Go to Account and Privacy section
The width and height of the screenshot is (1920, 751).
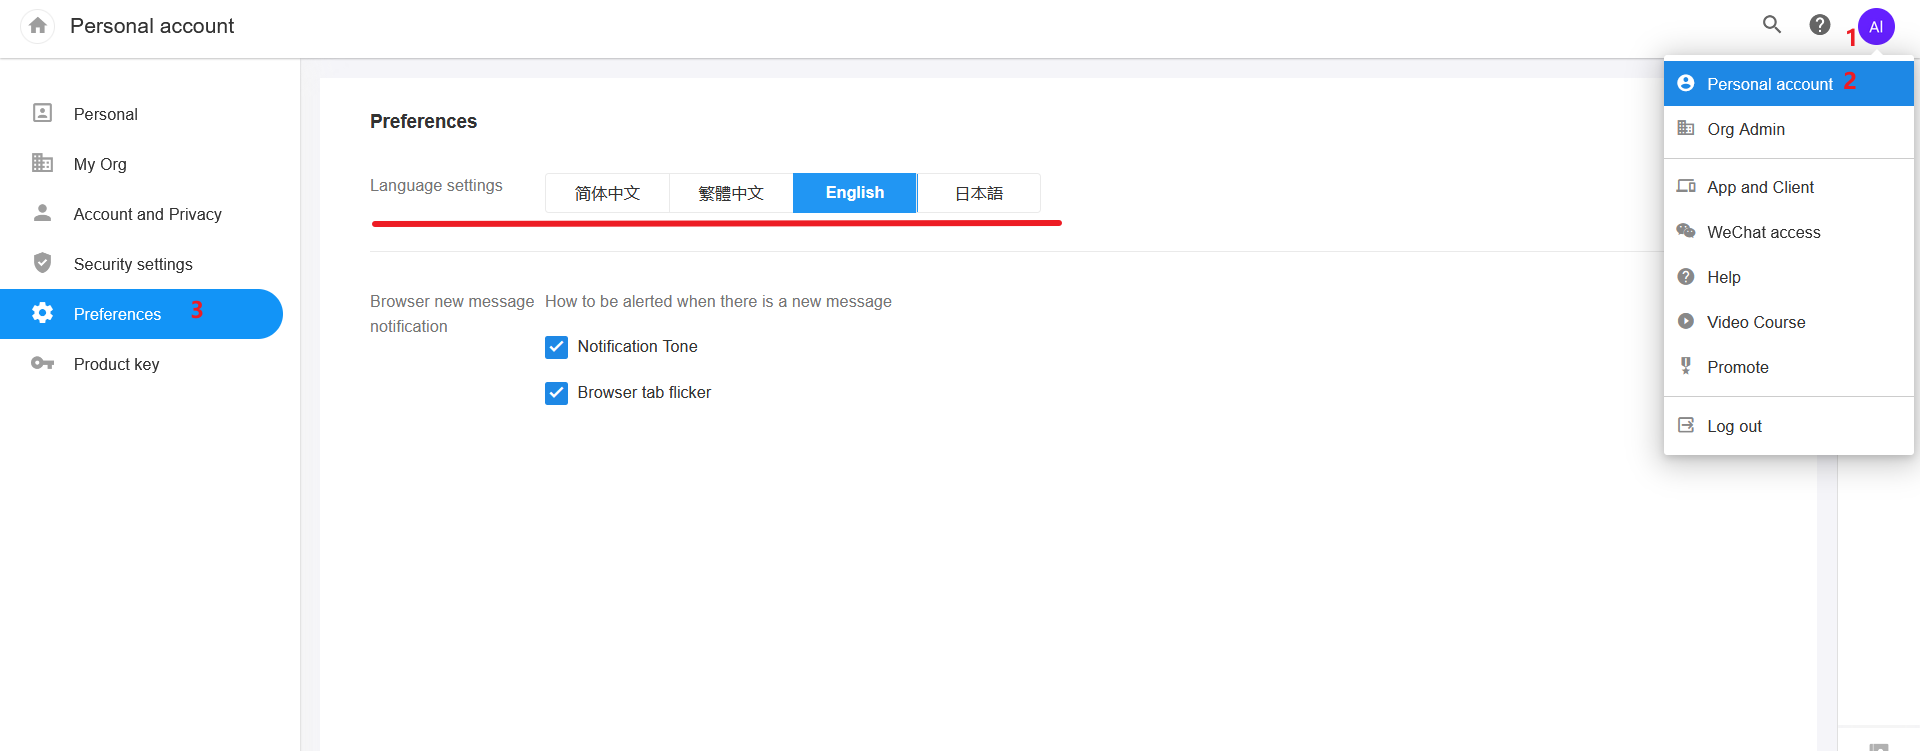(x=147, y=214)
